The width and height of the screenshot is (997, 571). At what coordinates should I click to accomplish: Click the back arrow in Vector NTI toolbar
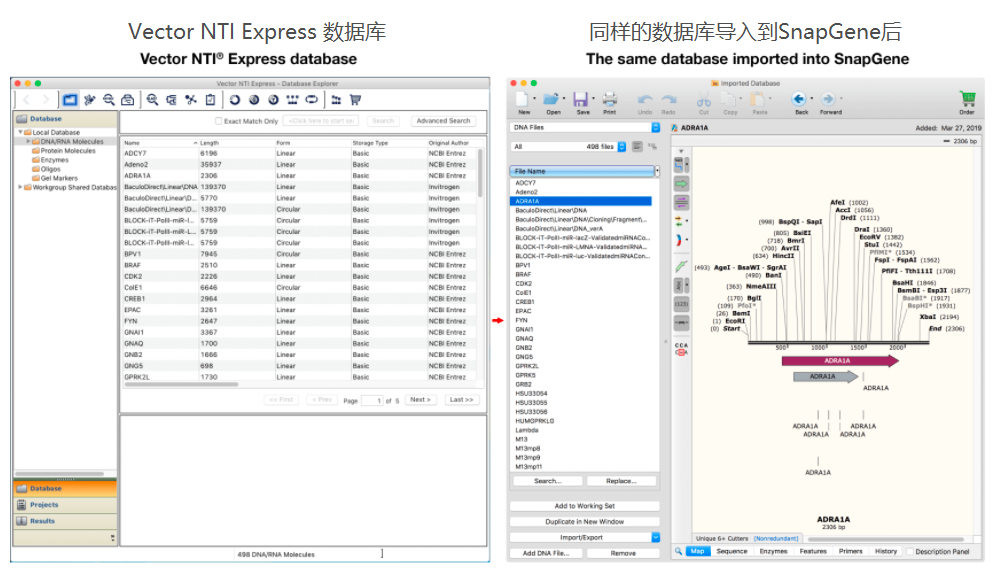(26, 100)
